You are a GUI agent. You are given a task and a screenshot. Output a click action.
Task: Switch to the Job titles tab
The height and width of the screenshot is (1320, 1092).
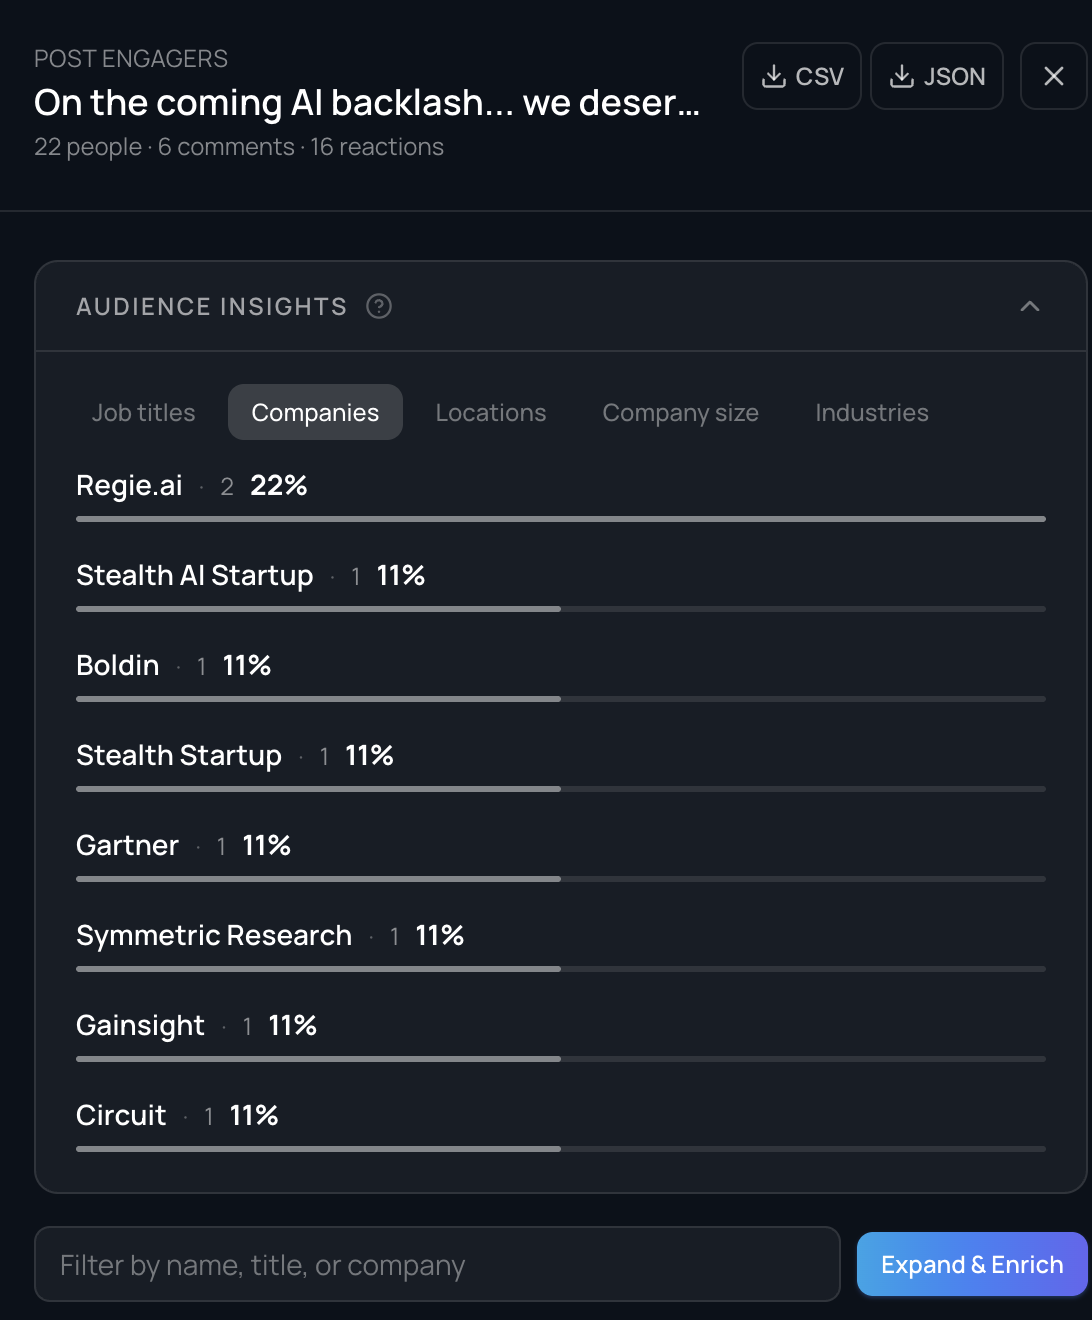(x=143, y=412)
